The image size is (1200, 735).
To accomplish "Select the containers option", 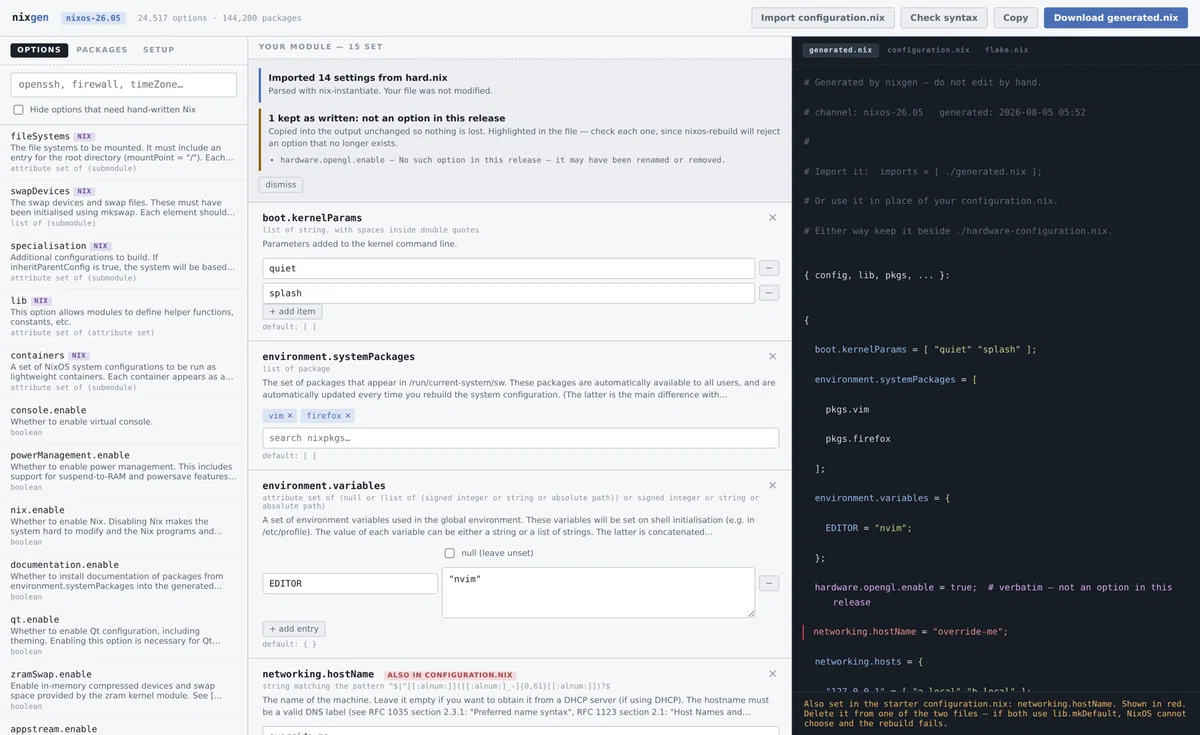I will (124, 371).
